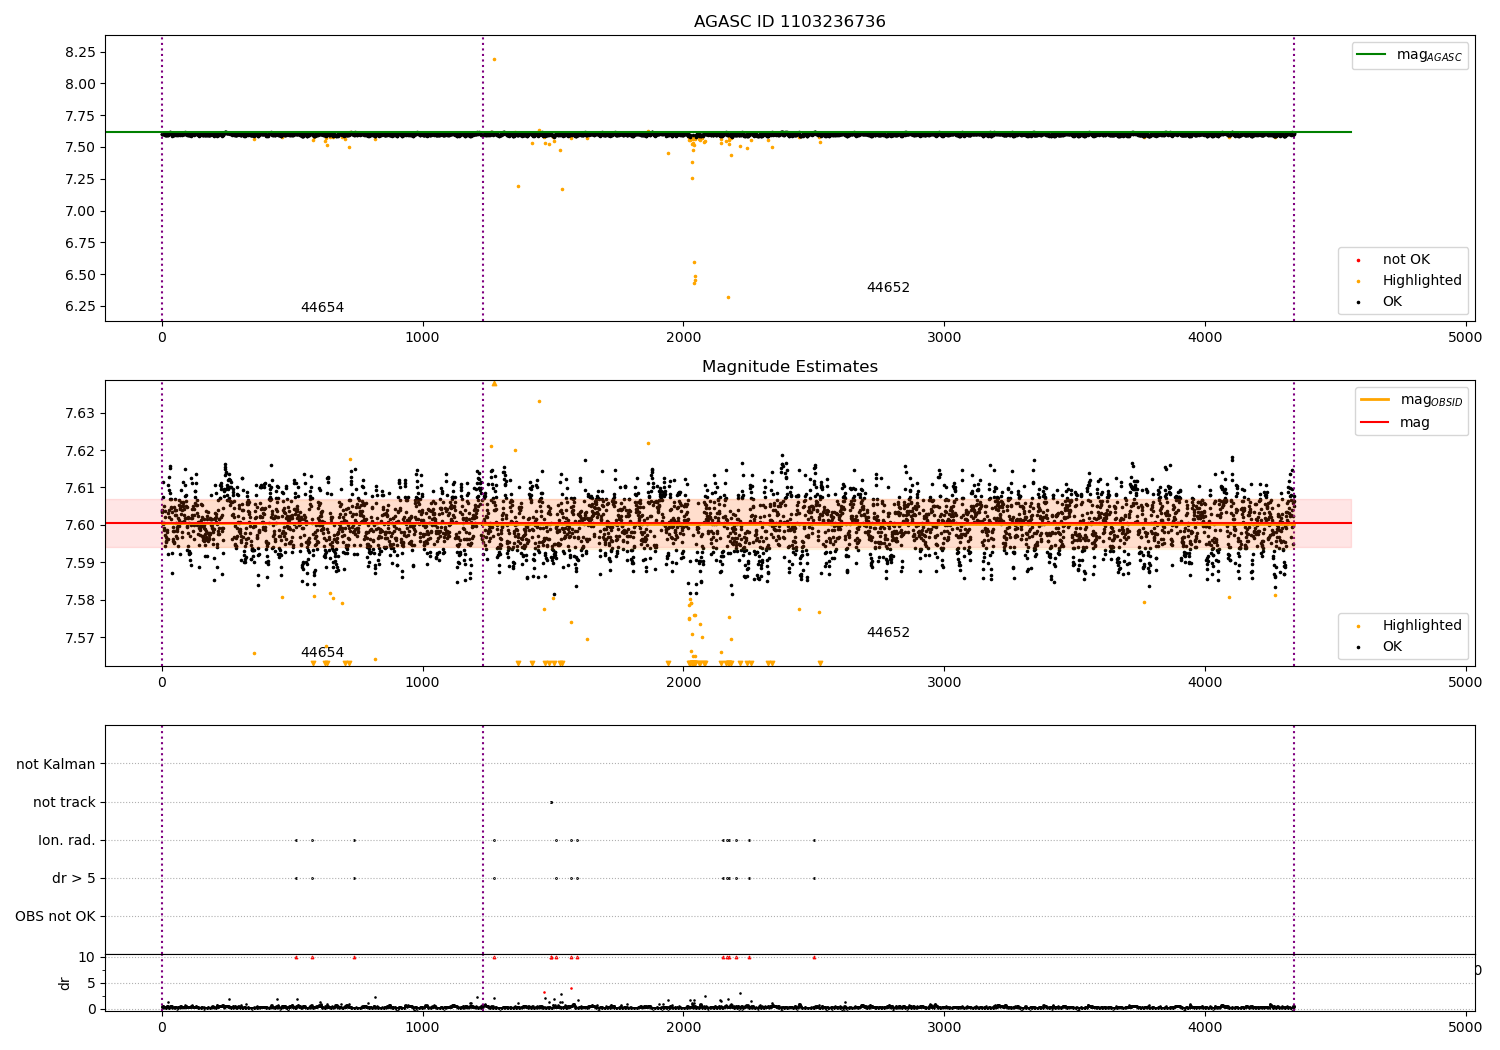Click the 'dr' y-axis label
This screenshot has height=1050, width=1500.
[x=65, y=983]
